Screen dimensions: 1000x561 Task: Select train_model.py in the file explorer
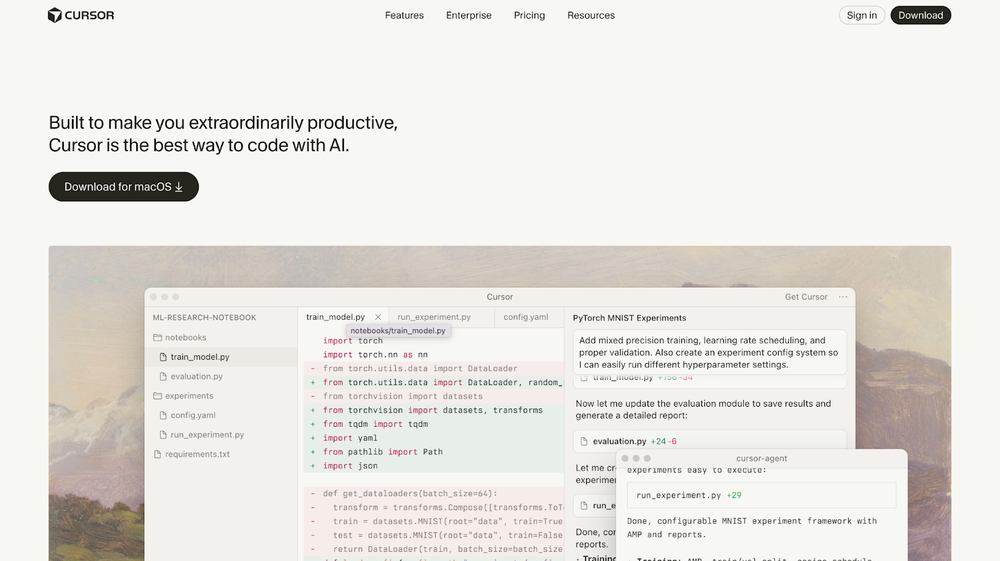point(200,357)
